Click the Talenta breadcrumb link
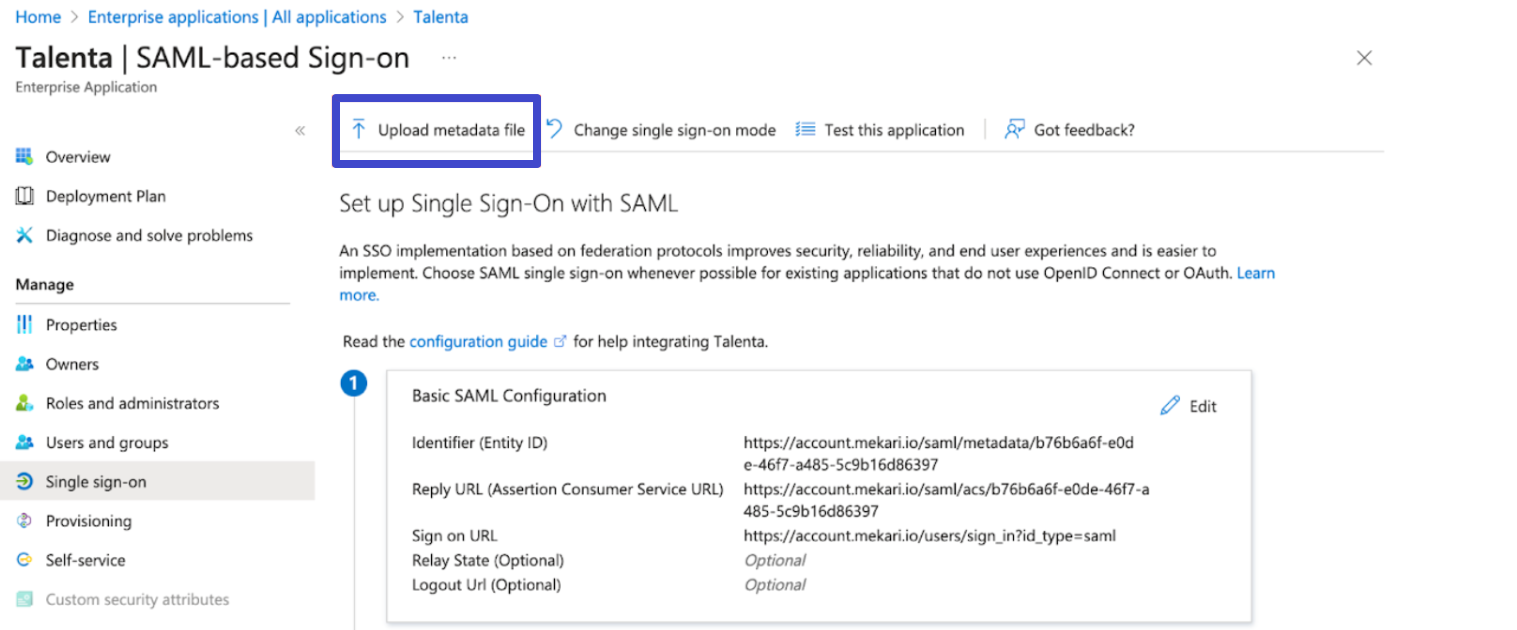This screenshot has width=1517, height=630. tap(440, 17)
